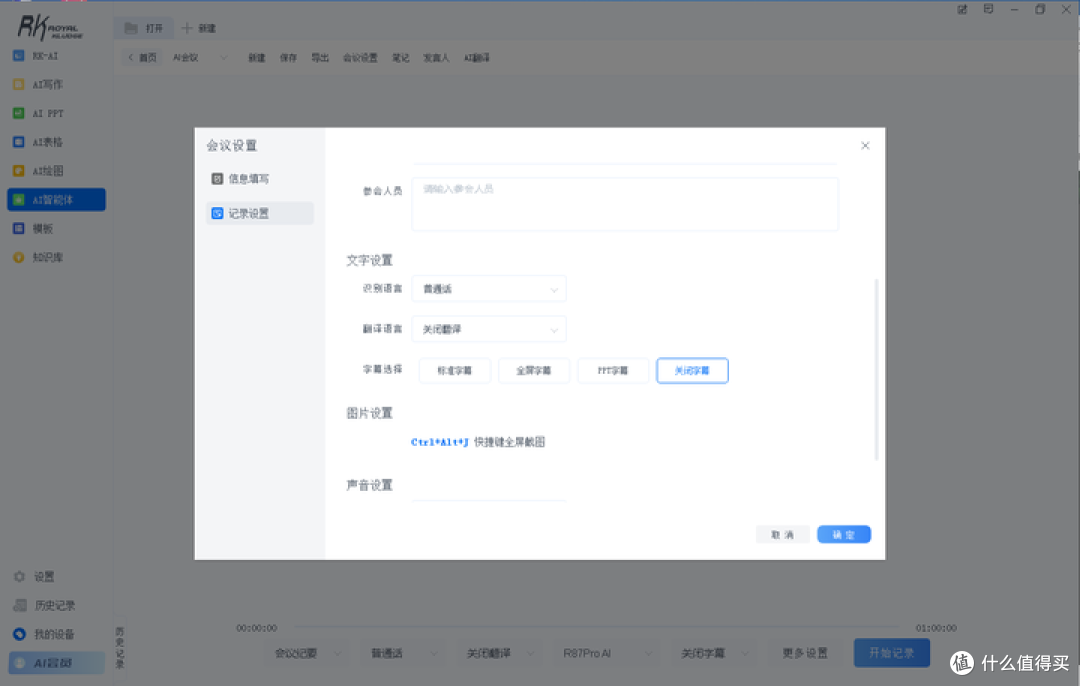This screenshot has width=1080, height=686.
Task: Click 笔记 in the meeting toolbar
Action: [401, 58]
